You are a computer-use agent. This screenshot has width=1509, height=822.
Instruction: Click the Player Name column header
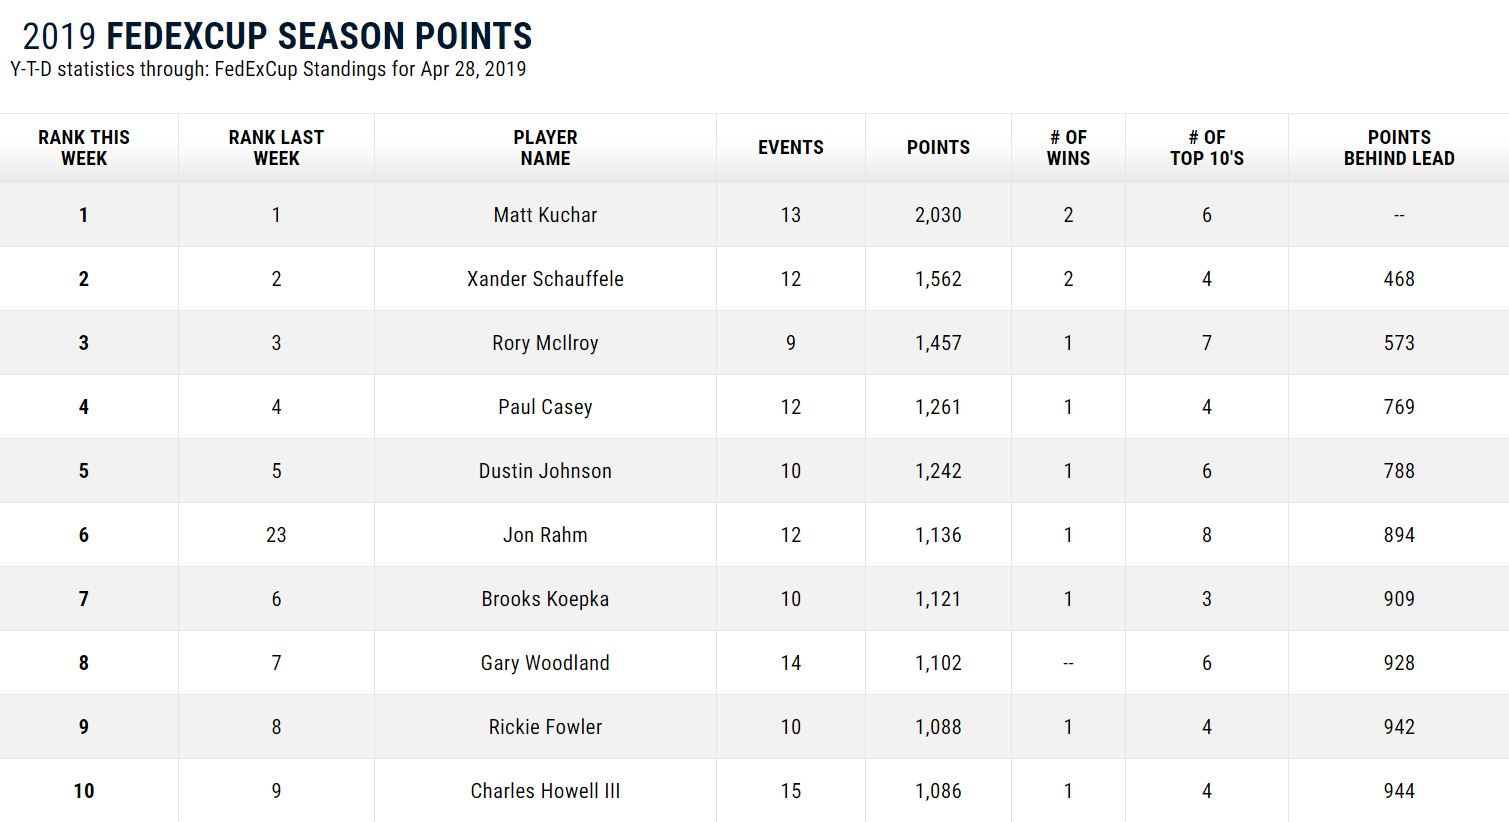pyautogui.click(x=545, y=148)
